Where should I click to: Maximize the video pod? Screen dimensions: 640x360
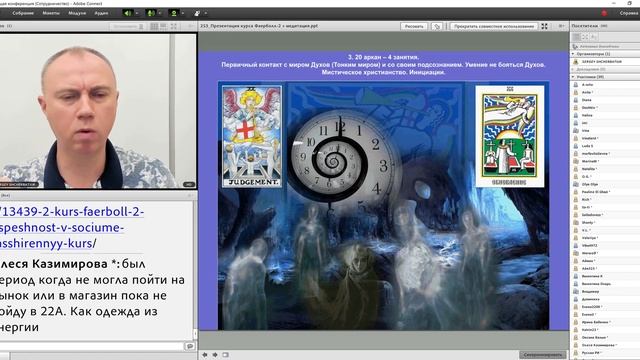174,26
